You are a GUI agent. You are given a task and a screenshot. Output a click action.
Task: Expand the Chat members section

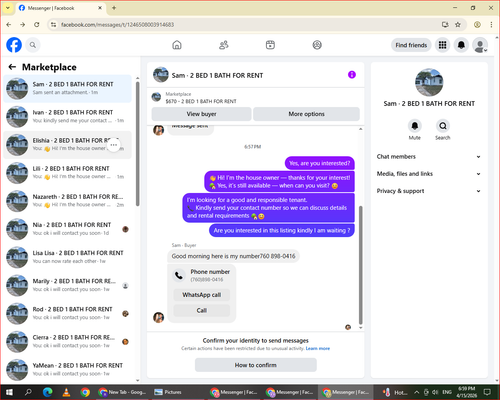coord(429,157)
